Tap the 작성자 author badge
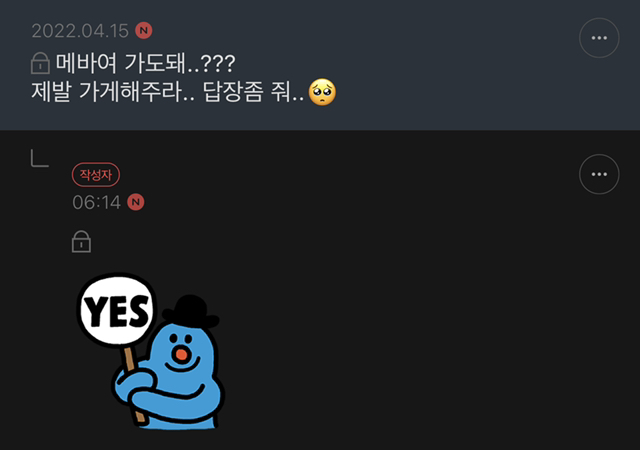This screenshot has width=640, height=450. [96, 175]
